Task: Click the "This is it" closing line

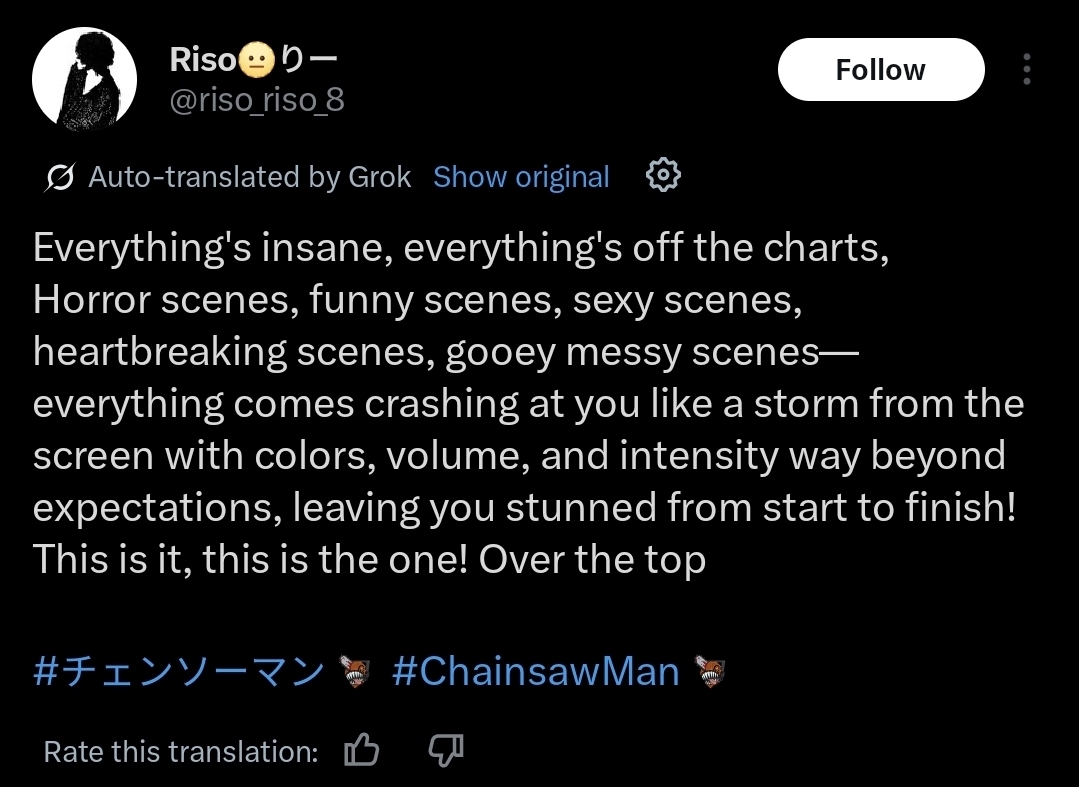Action: [x=369, y=560]
